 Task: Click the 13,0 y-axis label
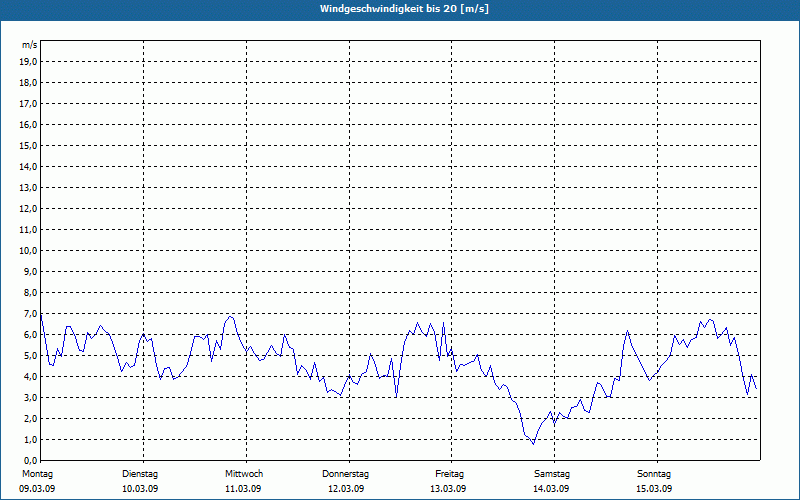(28, 188)
